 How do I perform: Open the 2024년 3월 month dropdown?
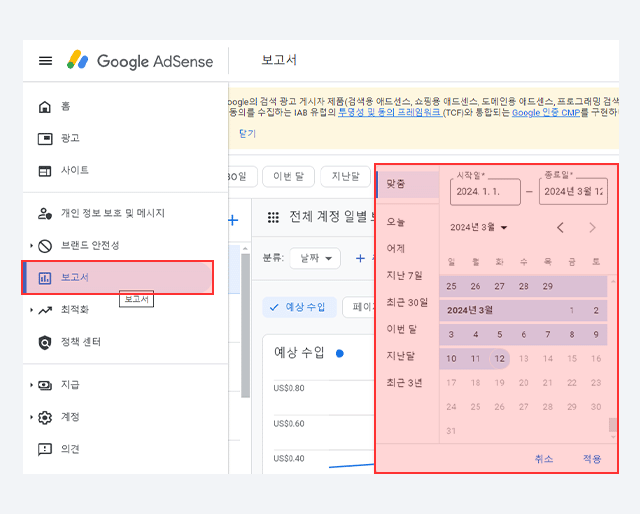point(478,227)
